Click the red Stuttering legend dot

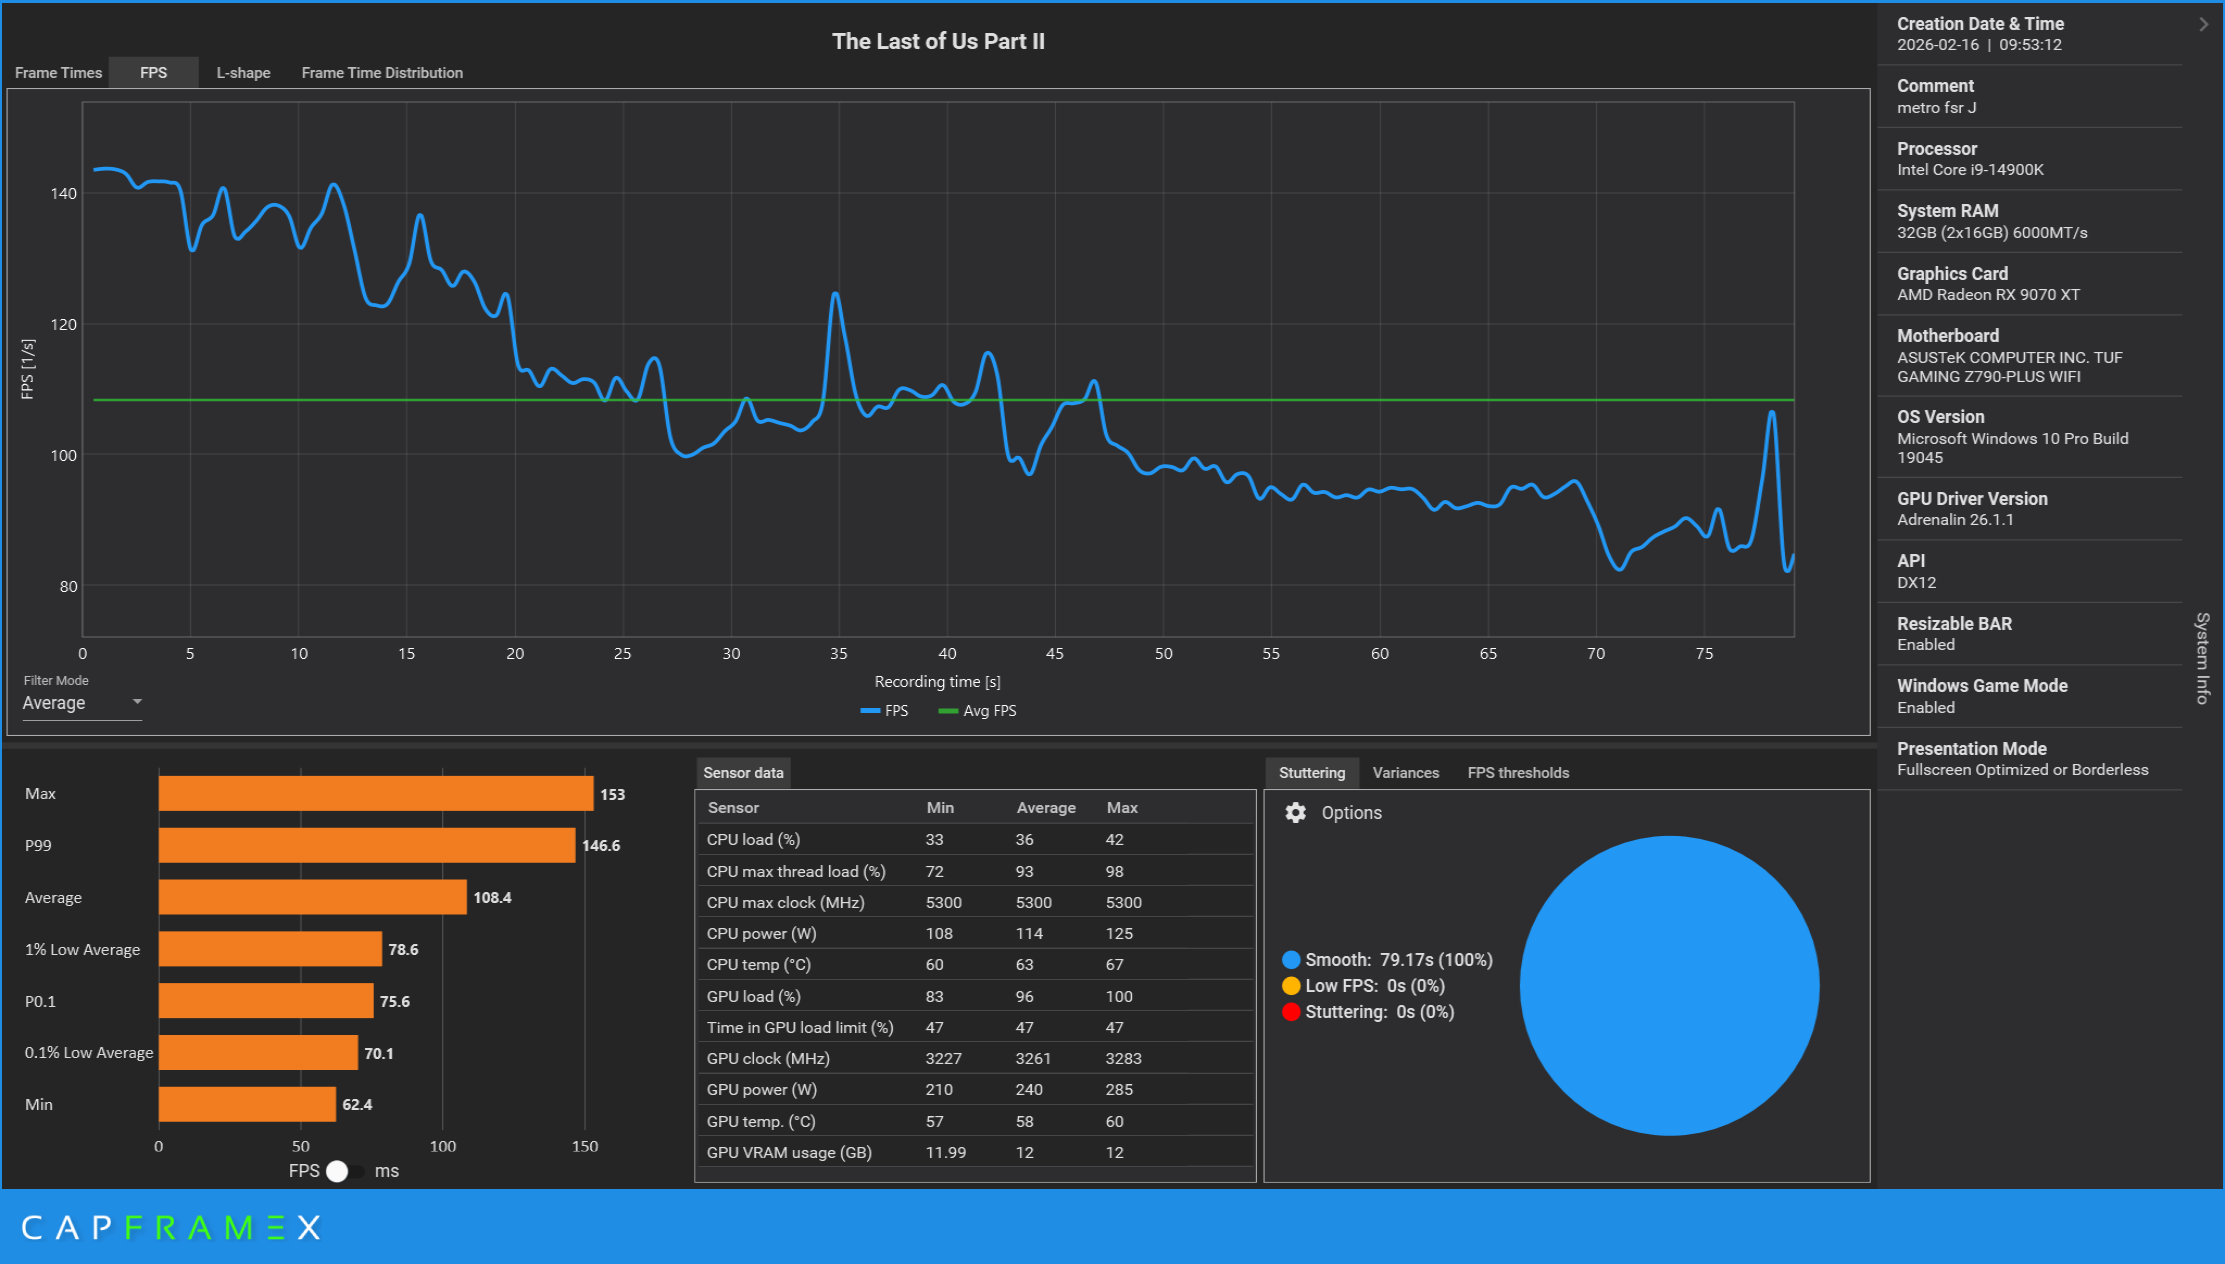click(1291, 1012)
